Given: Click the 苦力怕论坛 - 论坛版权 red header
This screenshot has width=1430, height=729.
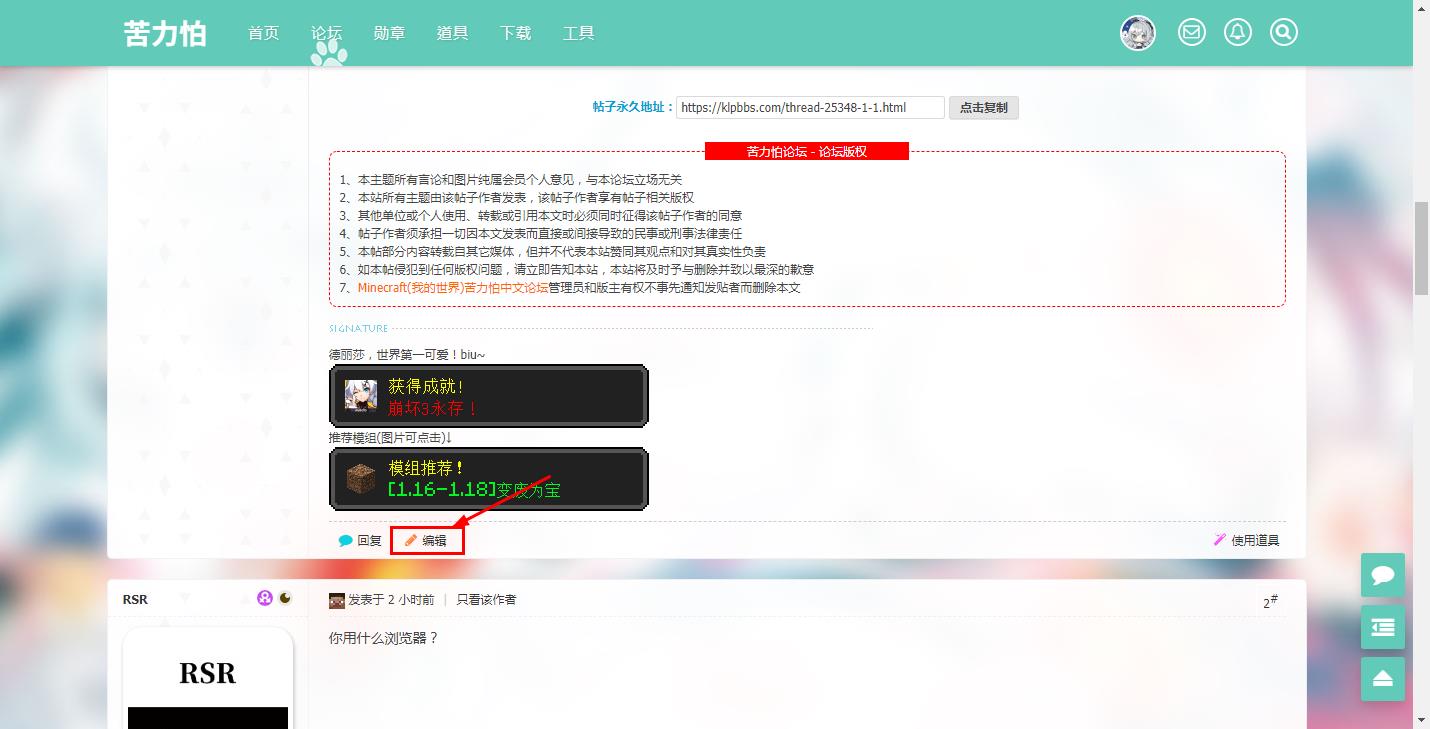Looking at the screenshot, I should [807, 151].
